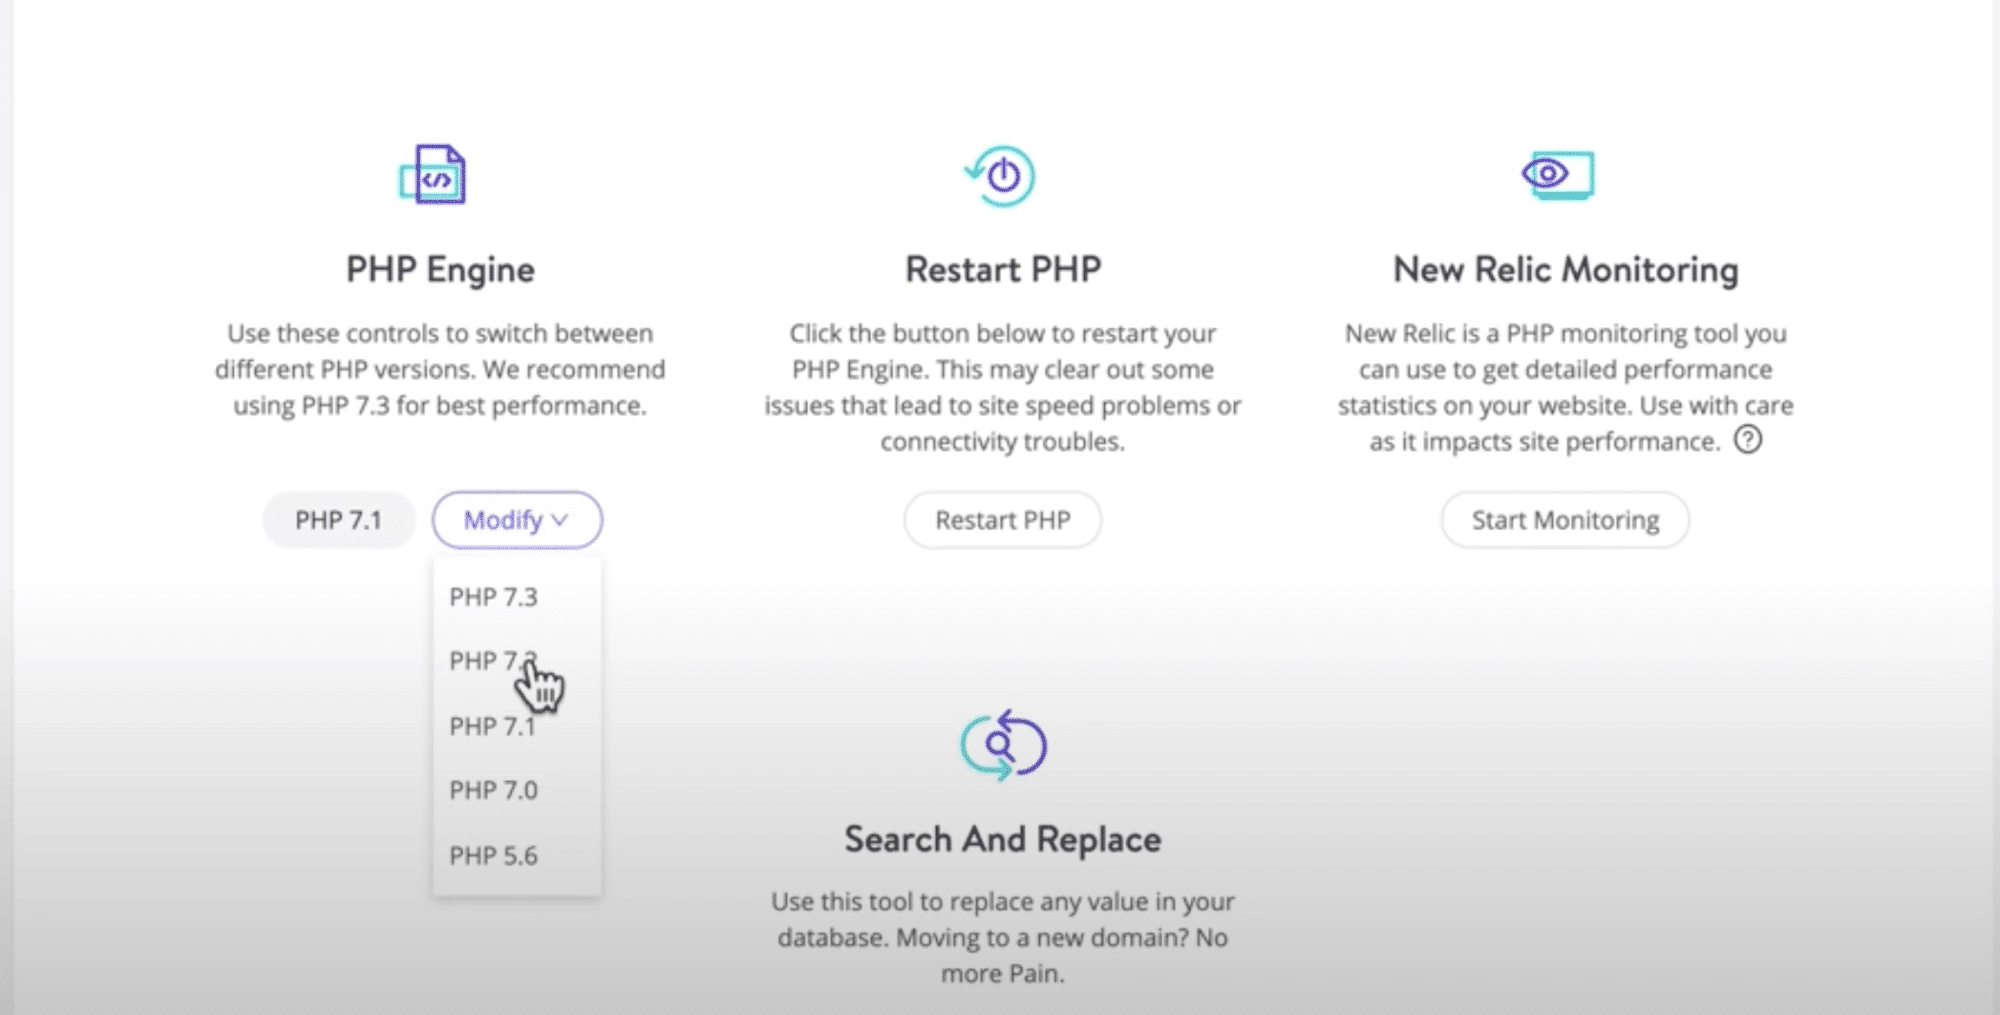
Task: Open the Modify dropdown for PHP versions
Action: pyautogui.click(x=516, y=520)
